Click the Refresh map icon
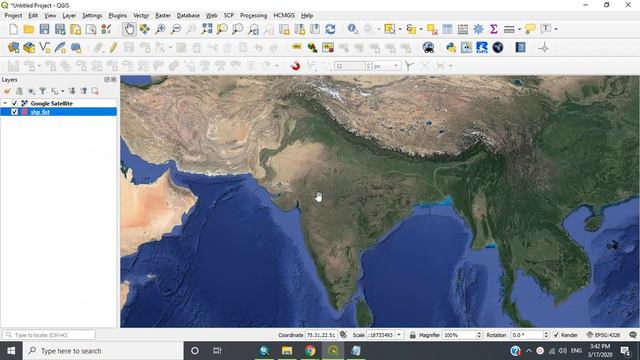 (330, 29)
